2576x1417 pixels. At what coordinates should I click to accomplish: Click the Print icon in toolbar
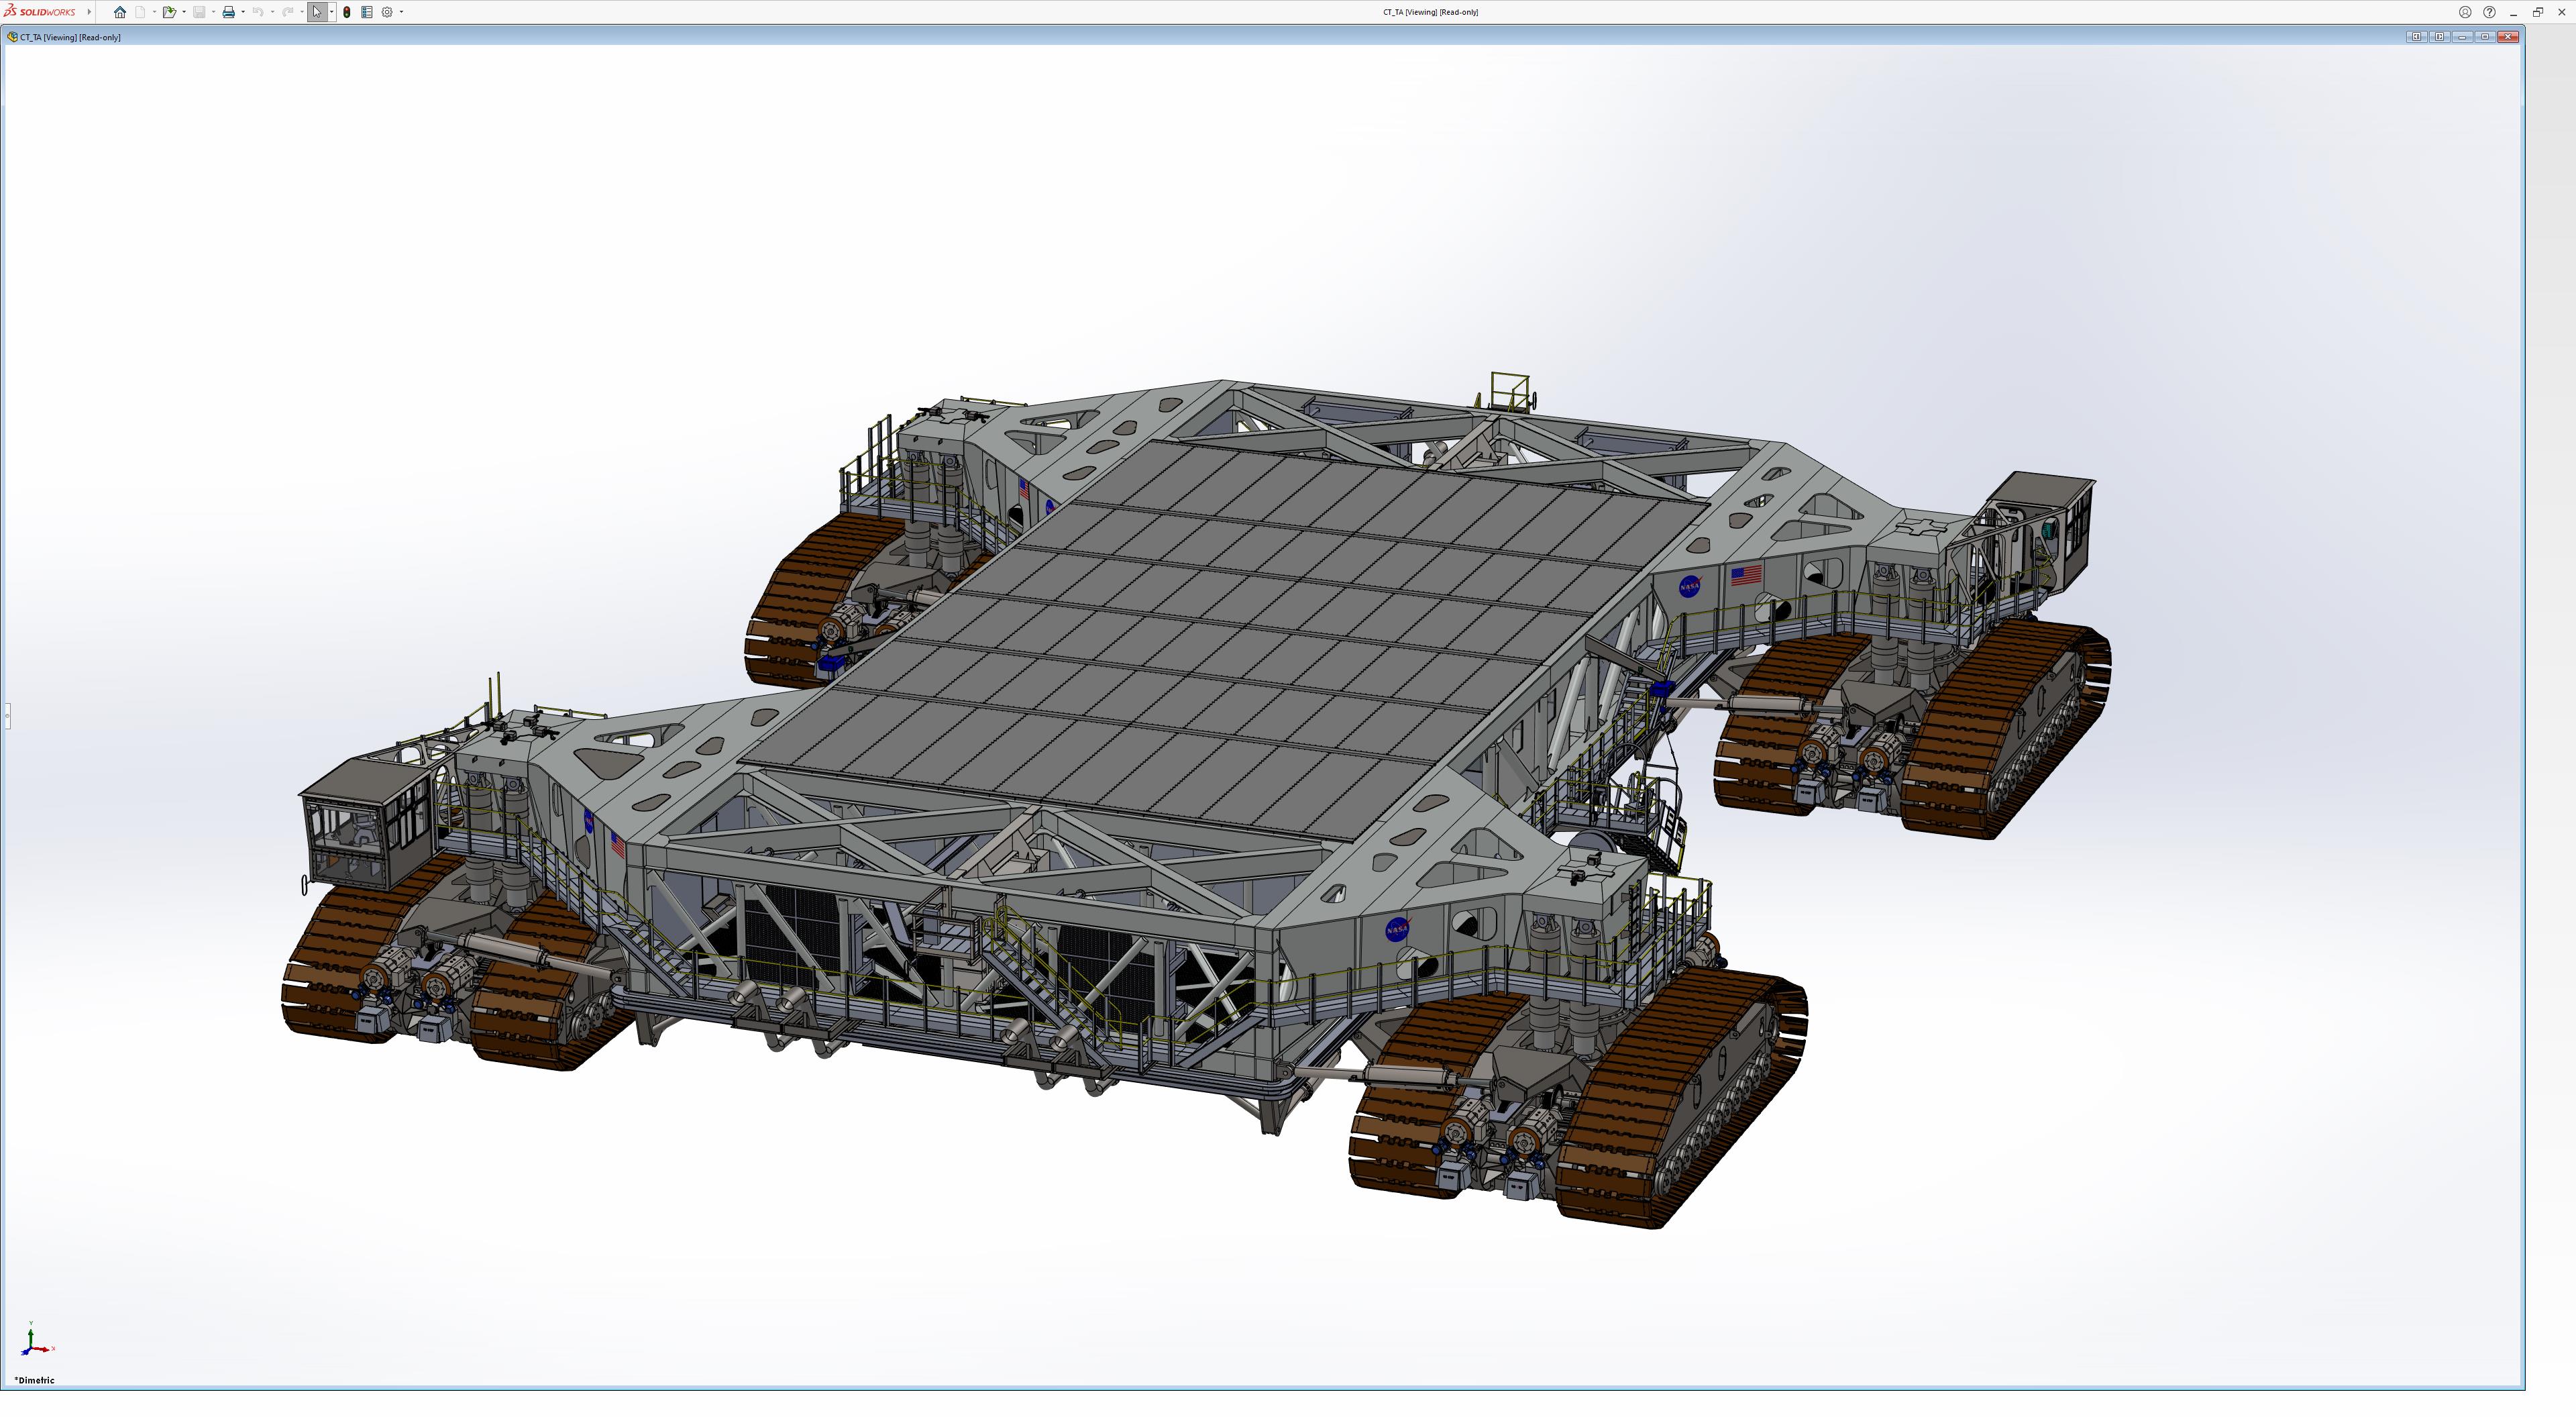tap(228, 12)
